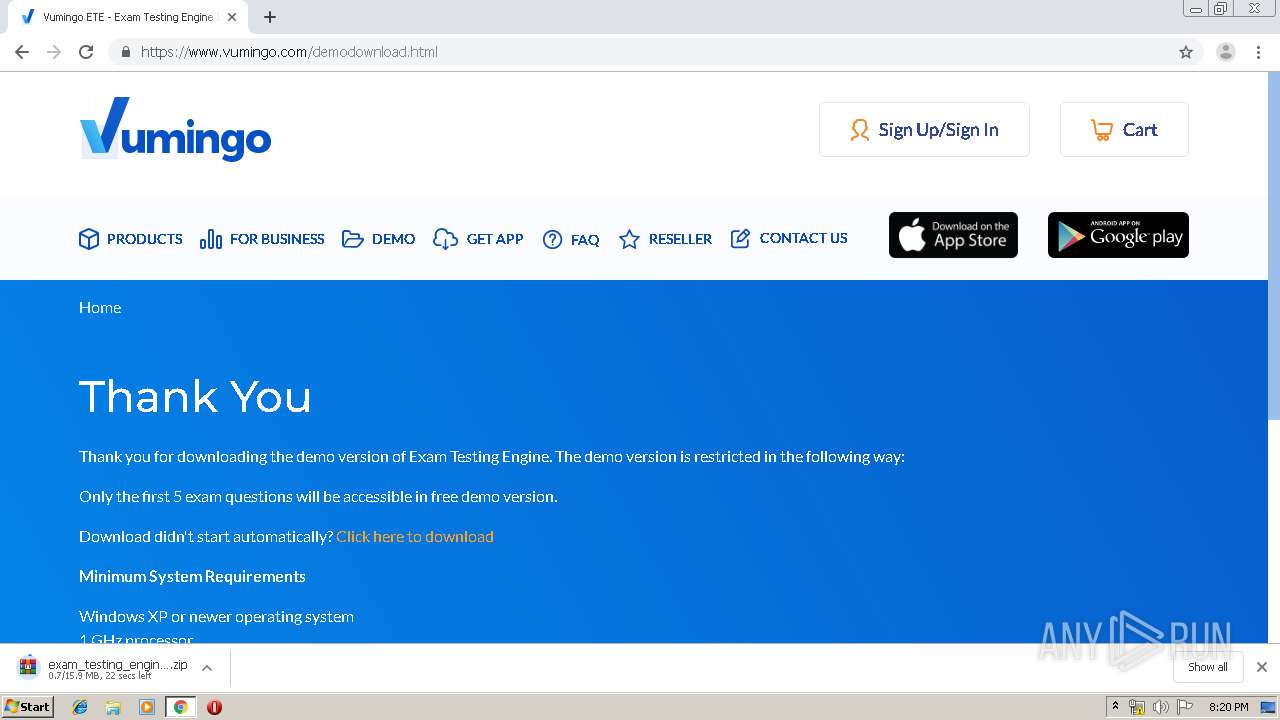Close the Vumingo ETE tab
Viewport: 1280px width, 720px height.
tap(232, 17)
